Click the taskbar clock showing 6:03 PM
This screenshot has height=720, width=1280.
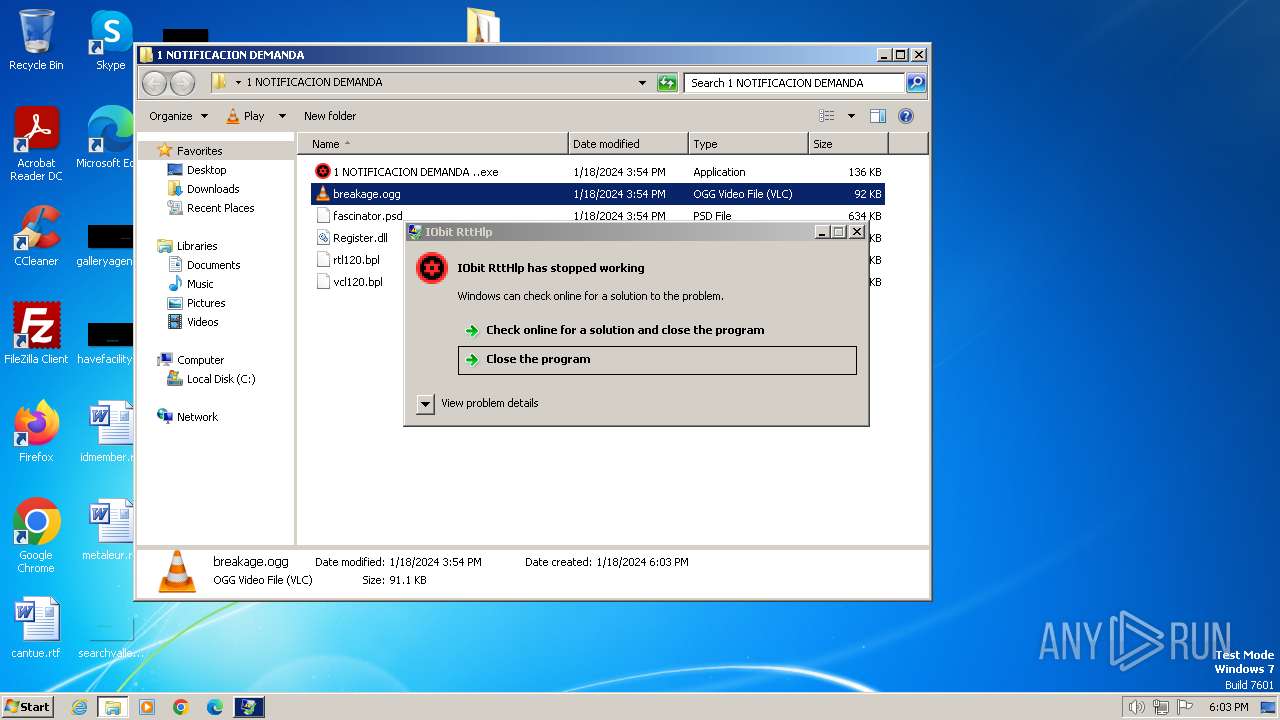tap(1228, 707)
